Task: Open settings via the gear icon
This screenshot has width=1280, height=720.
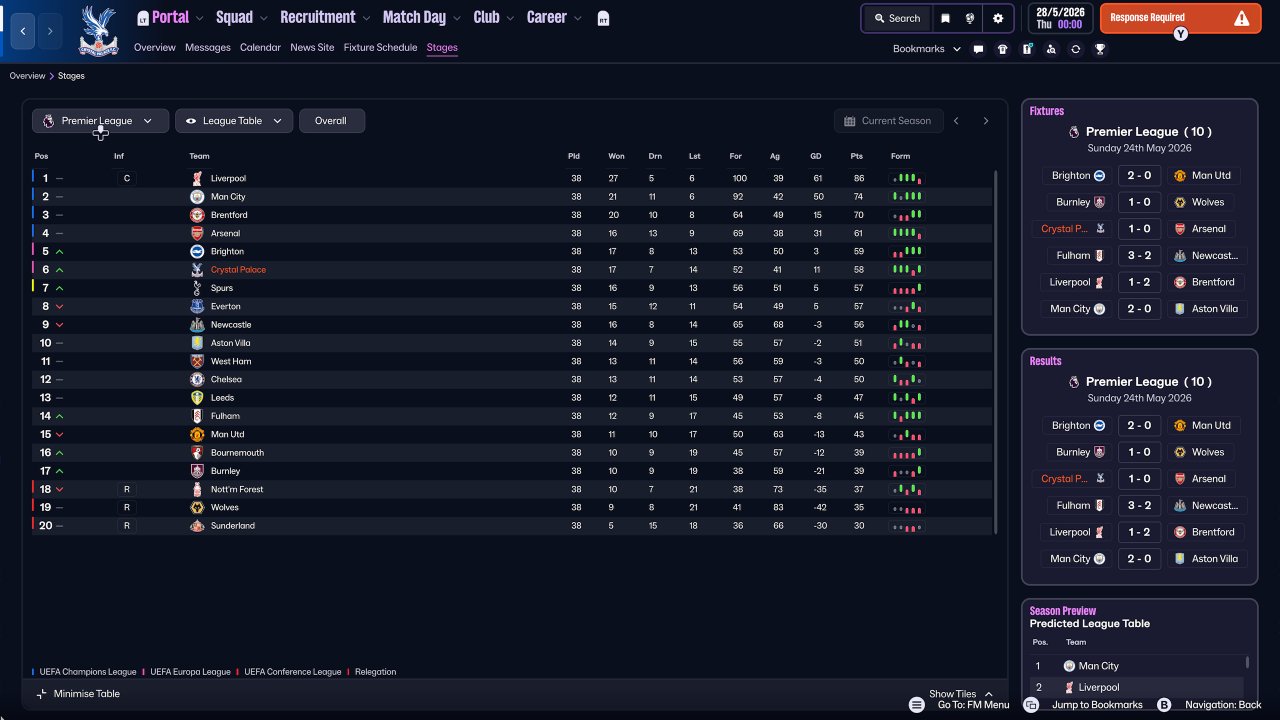Action: coord(998,18)
